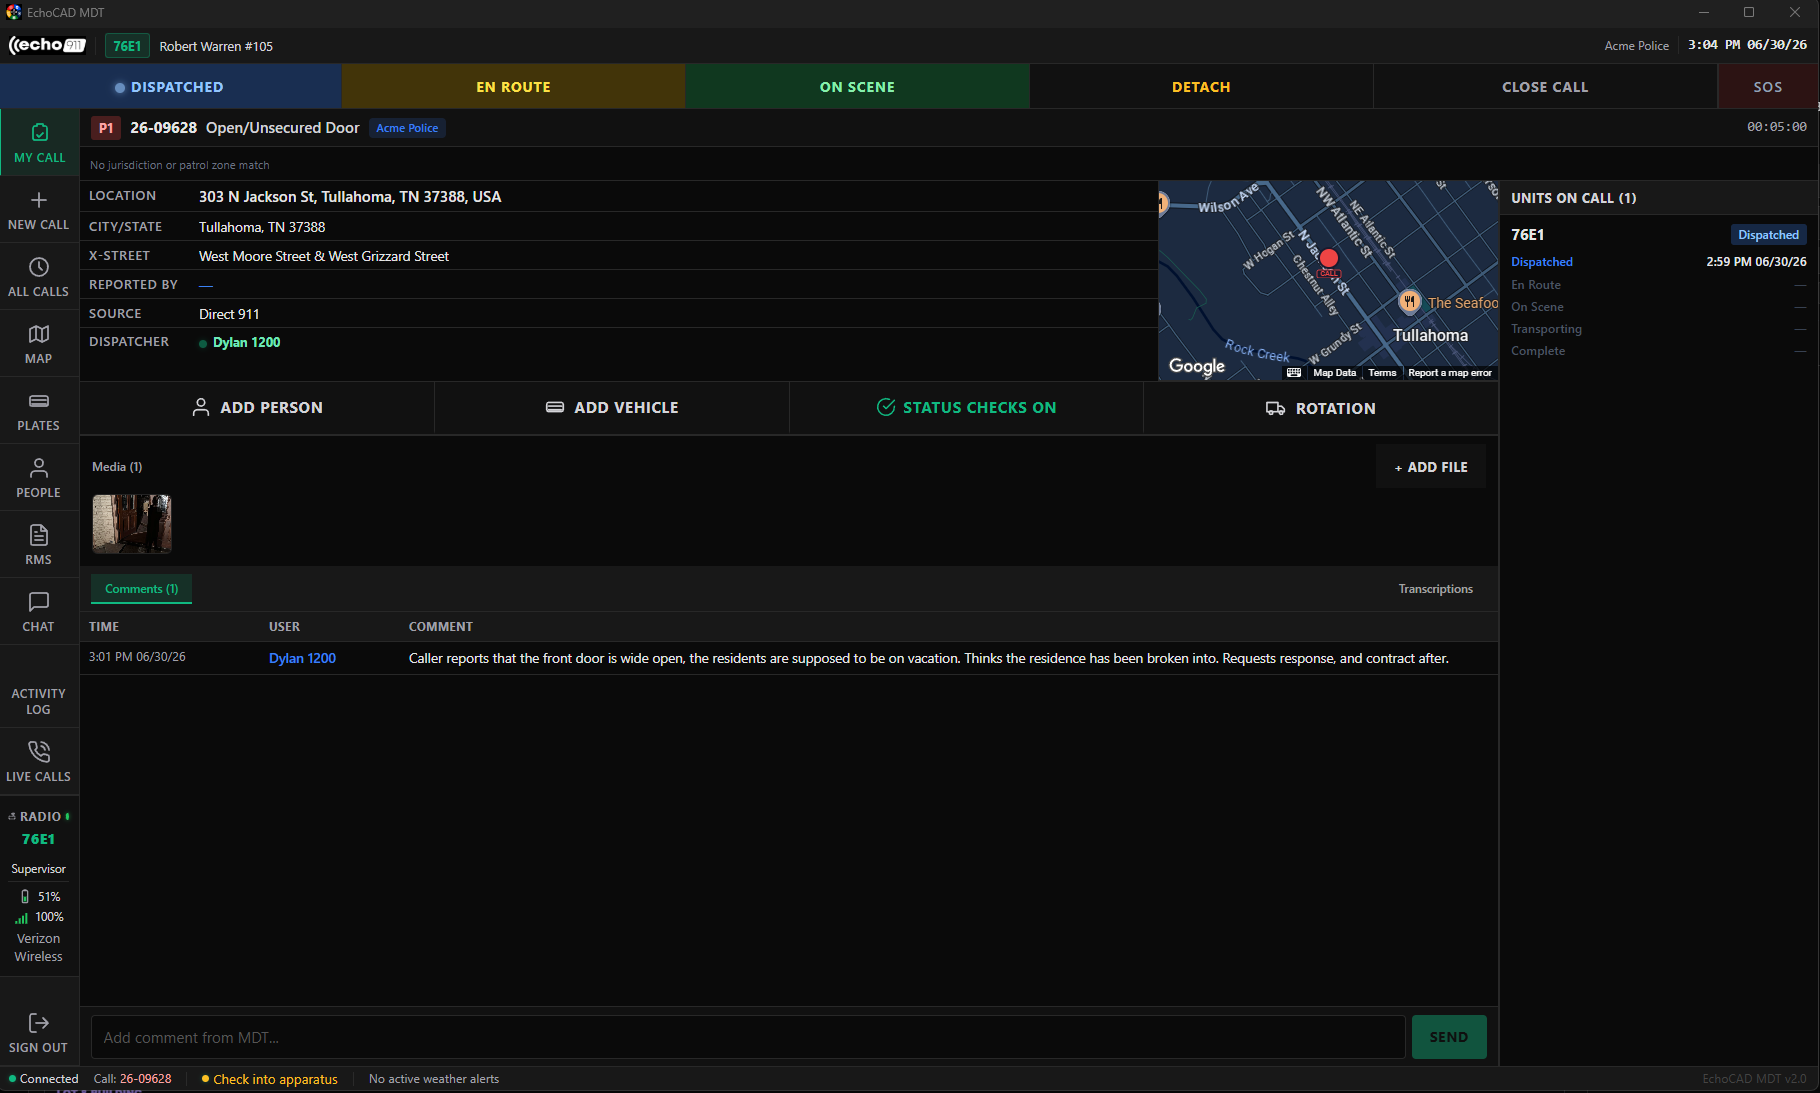Click the Direct 911 source value
Screen dimensions: 1820x1093
[229, 314]
